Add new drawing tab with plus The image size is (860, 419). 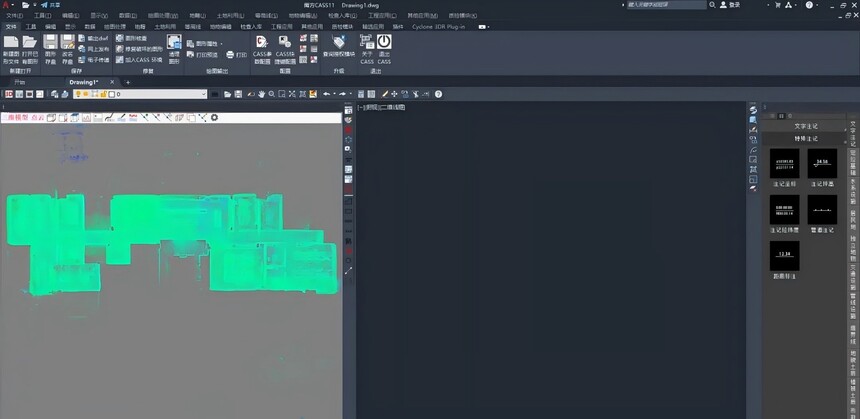pyautogui.click(x=128, y=82)
